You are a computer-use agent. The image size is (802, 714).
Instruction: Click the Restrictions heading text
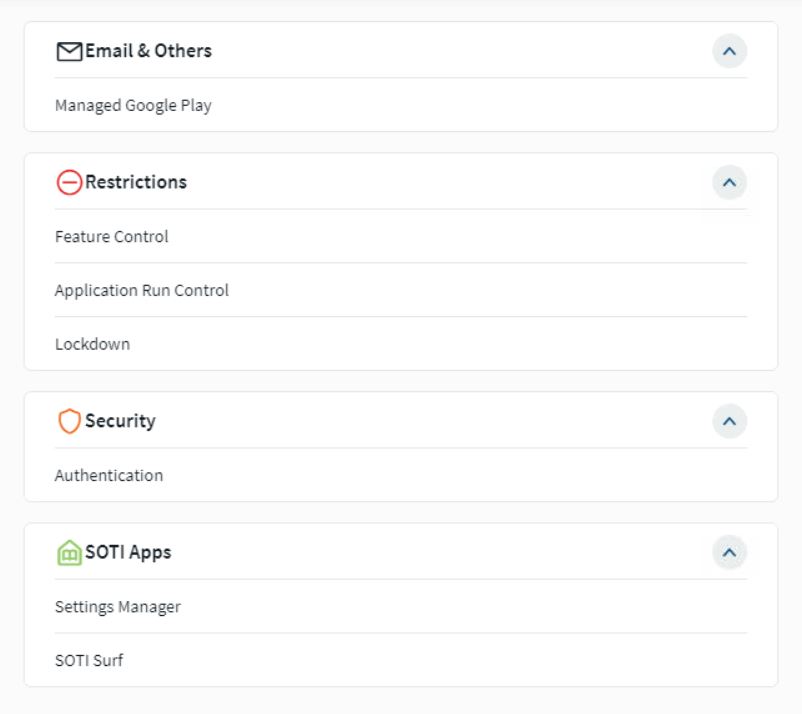tap(136, 183)
